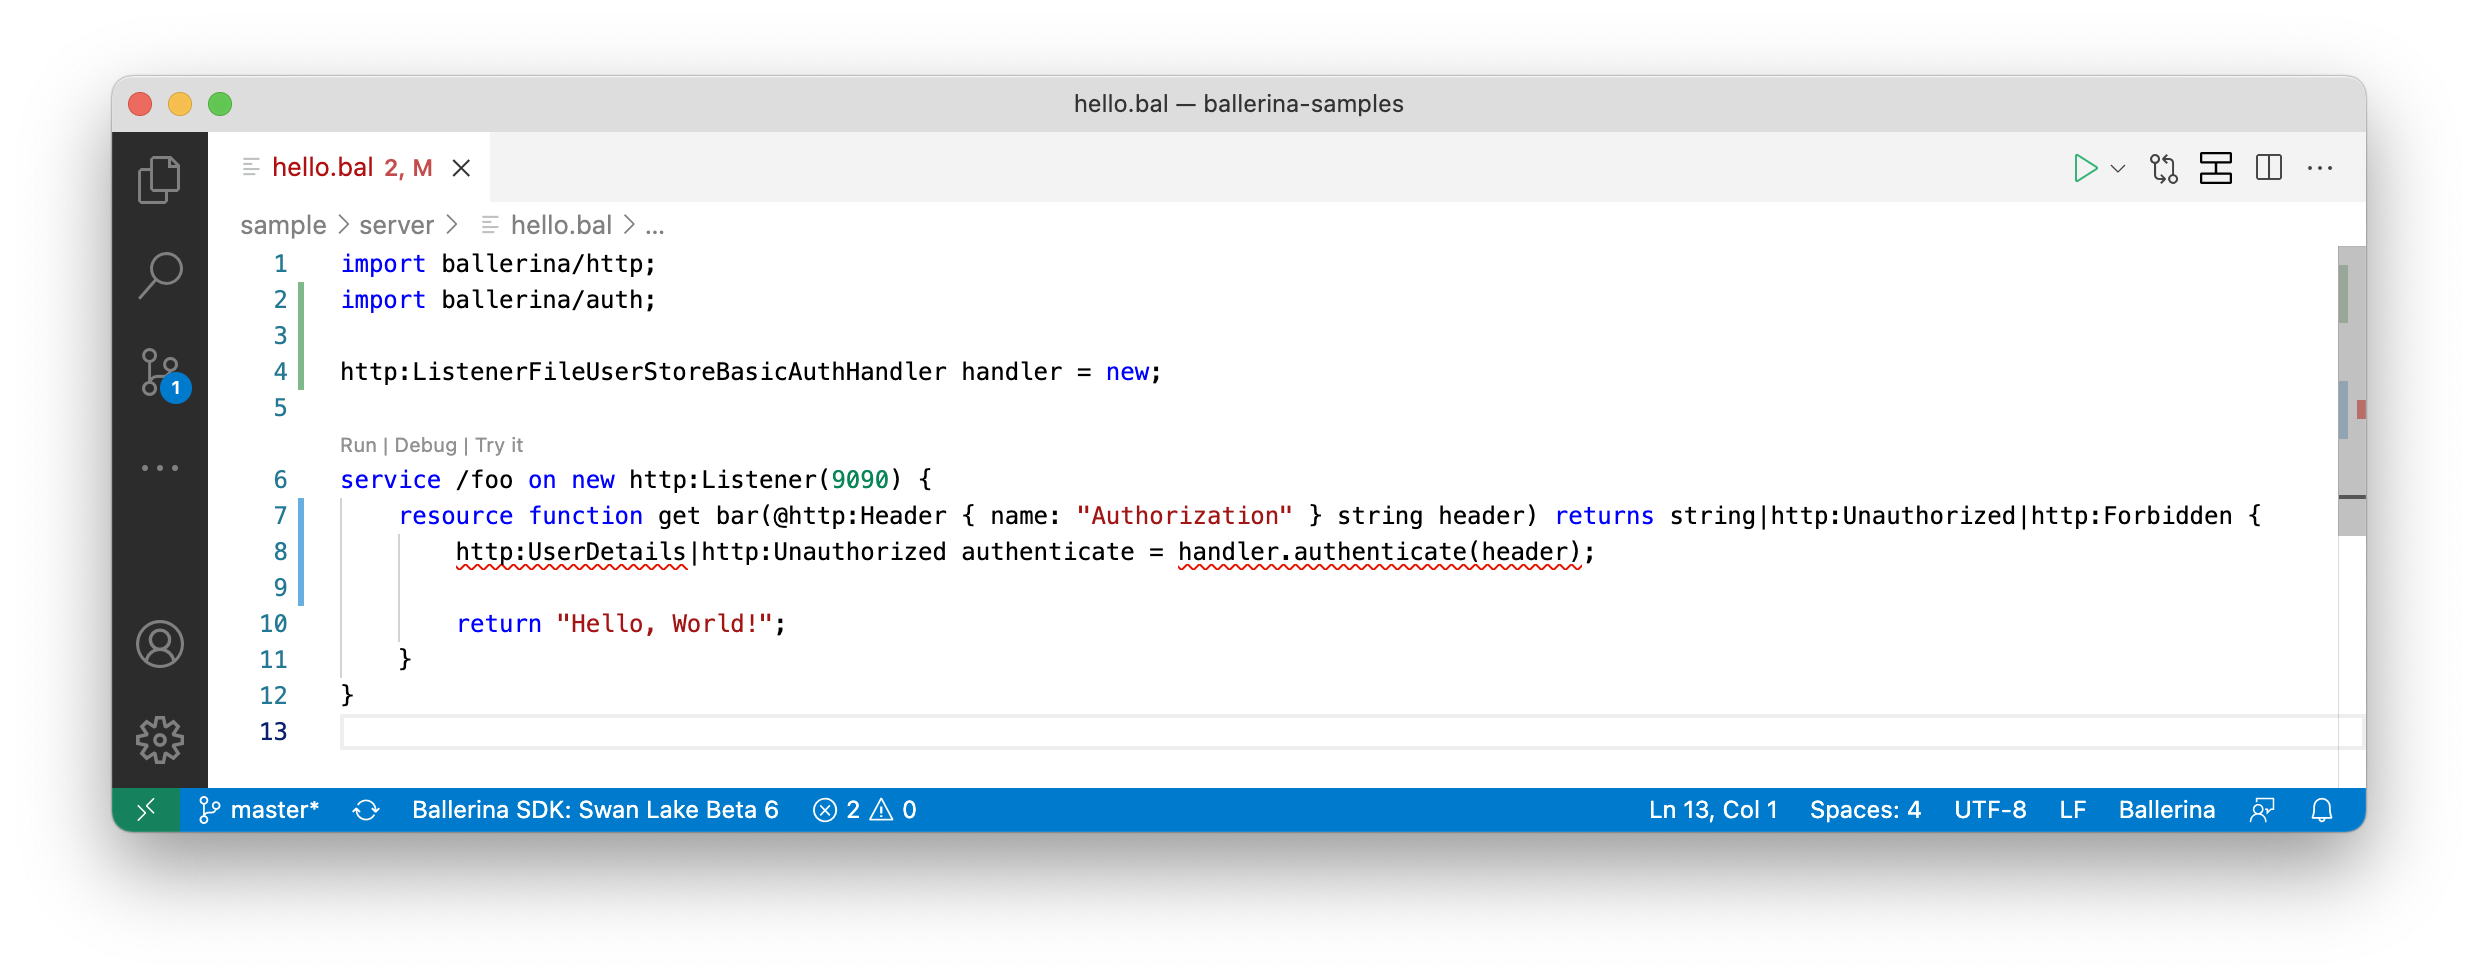Open More Actions menu in editor toolbar
The image size is (2478, 980).
(2320, 168)
